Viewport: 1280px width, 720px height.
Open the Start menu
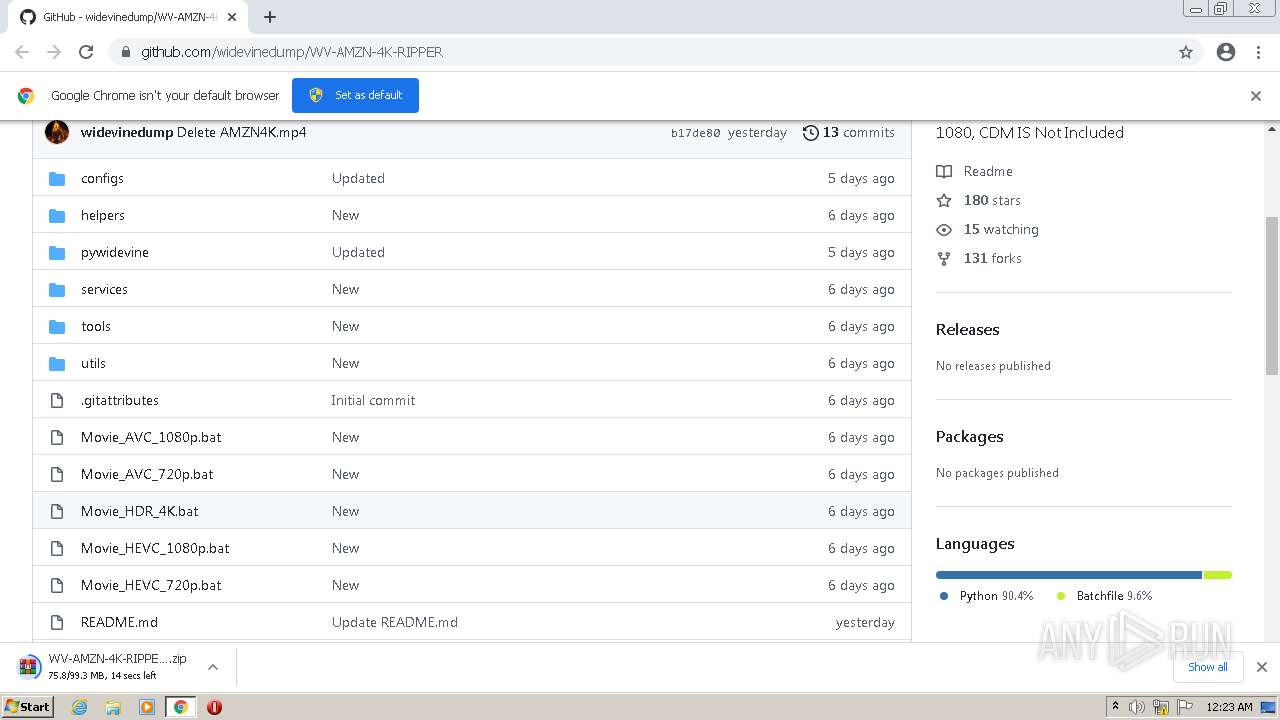coord(27,707)
